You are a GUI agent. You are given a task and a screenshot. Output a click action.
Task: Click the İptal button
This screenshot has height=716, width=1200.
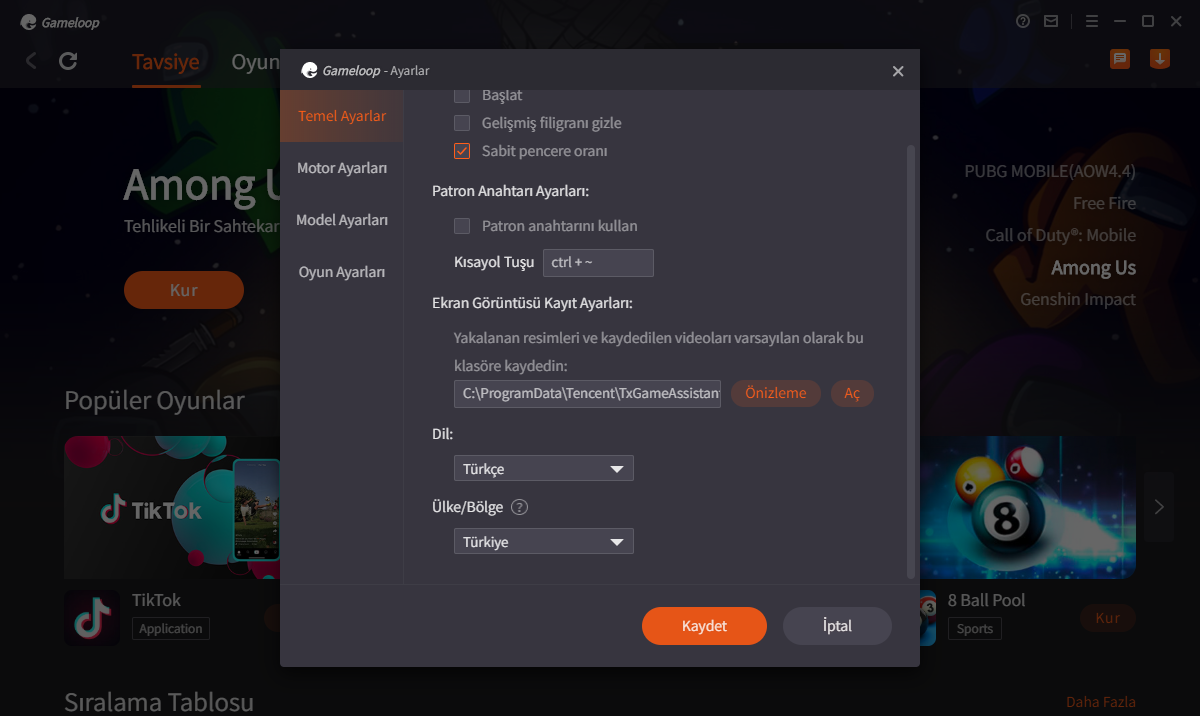[x=837, y=626]
